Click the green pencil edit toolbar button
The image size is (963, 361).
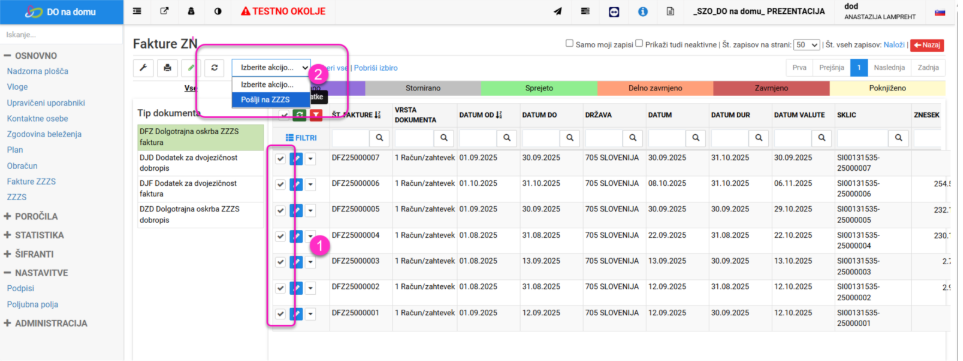191,68
